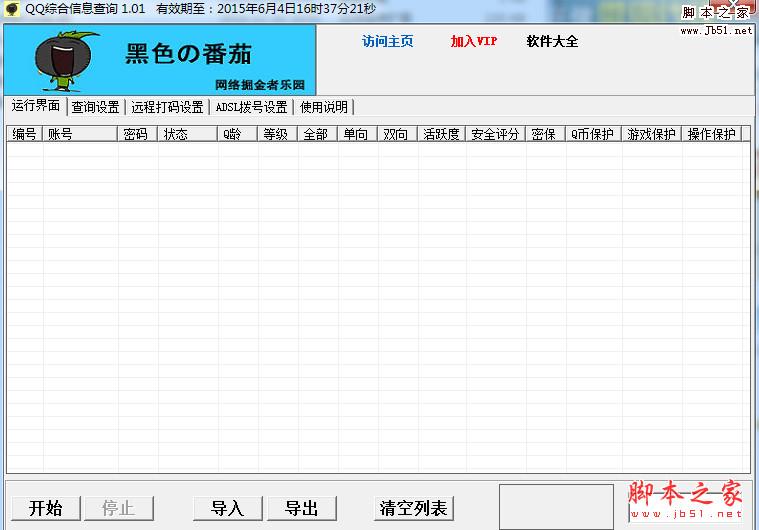This screenshot has height=530, width=759.
Task: Click the 密码 column header
Action: coord(137,134)
